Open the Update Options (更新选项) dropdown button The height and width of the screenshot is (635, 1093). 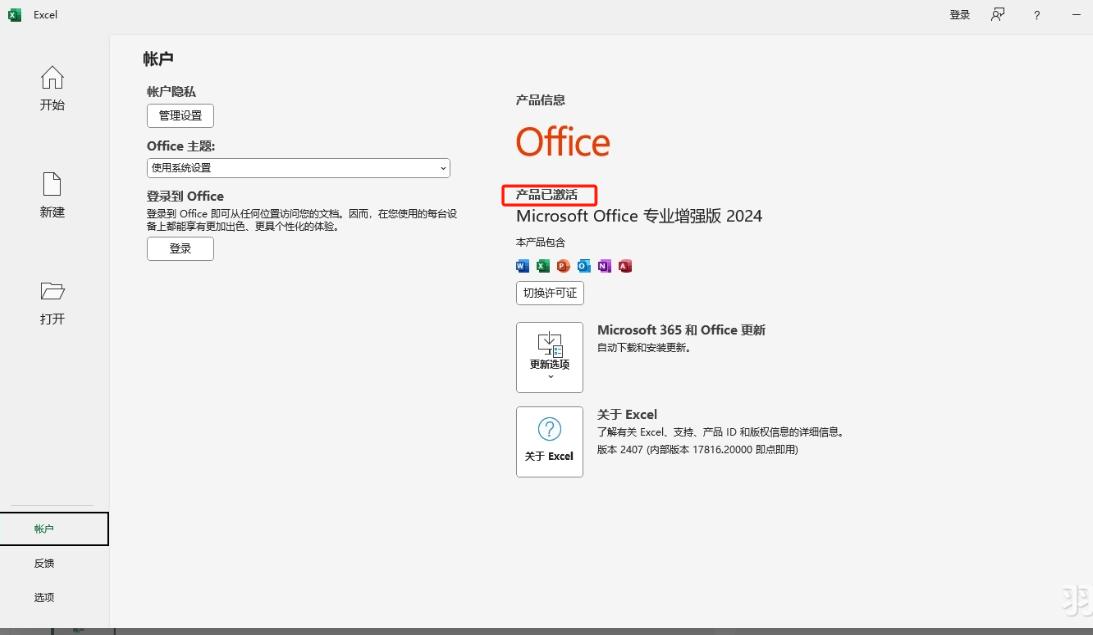pyautogui.click(x=549, y=358)
